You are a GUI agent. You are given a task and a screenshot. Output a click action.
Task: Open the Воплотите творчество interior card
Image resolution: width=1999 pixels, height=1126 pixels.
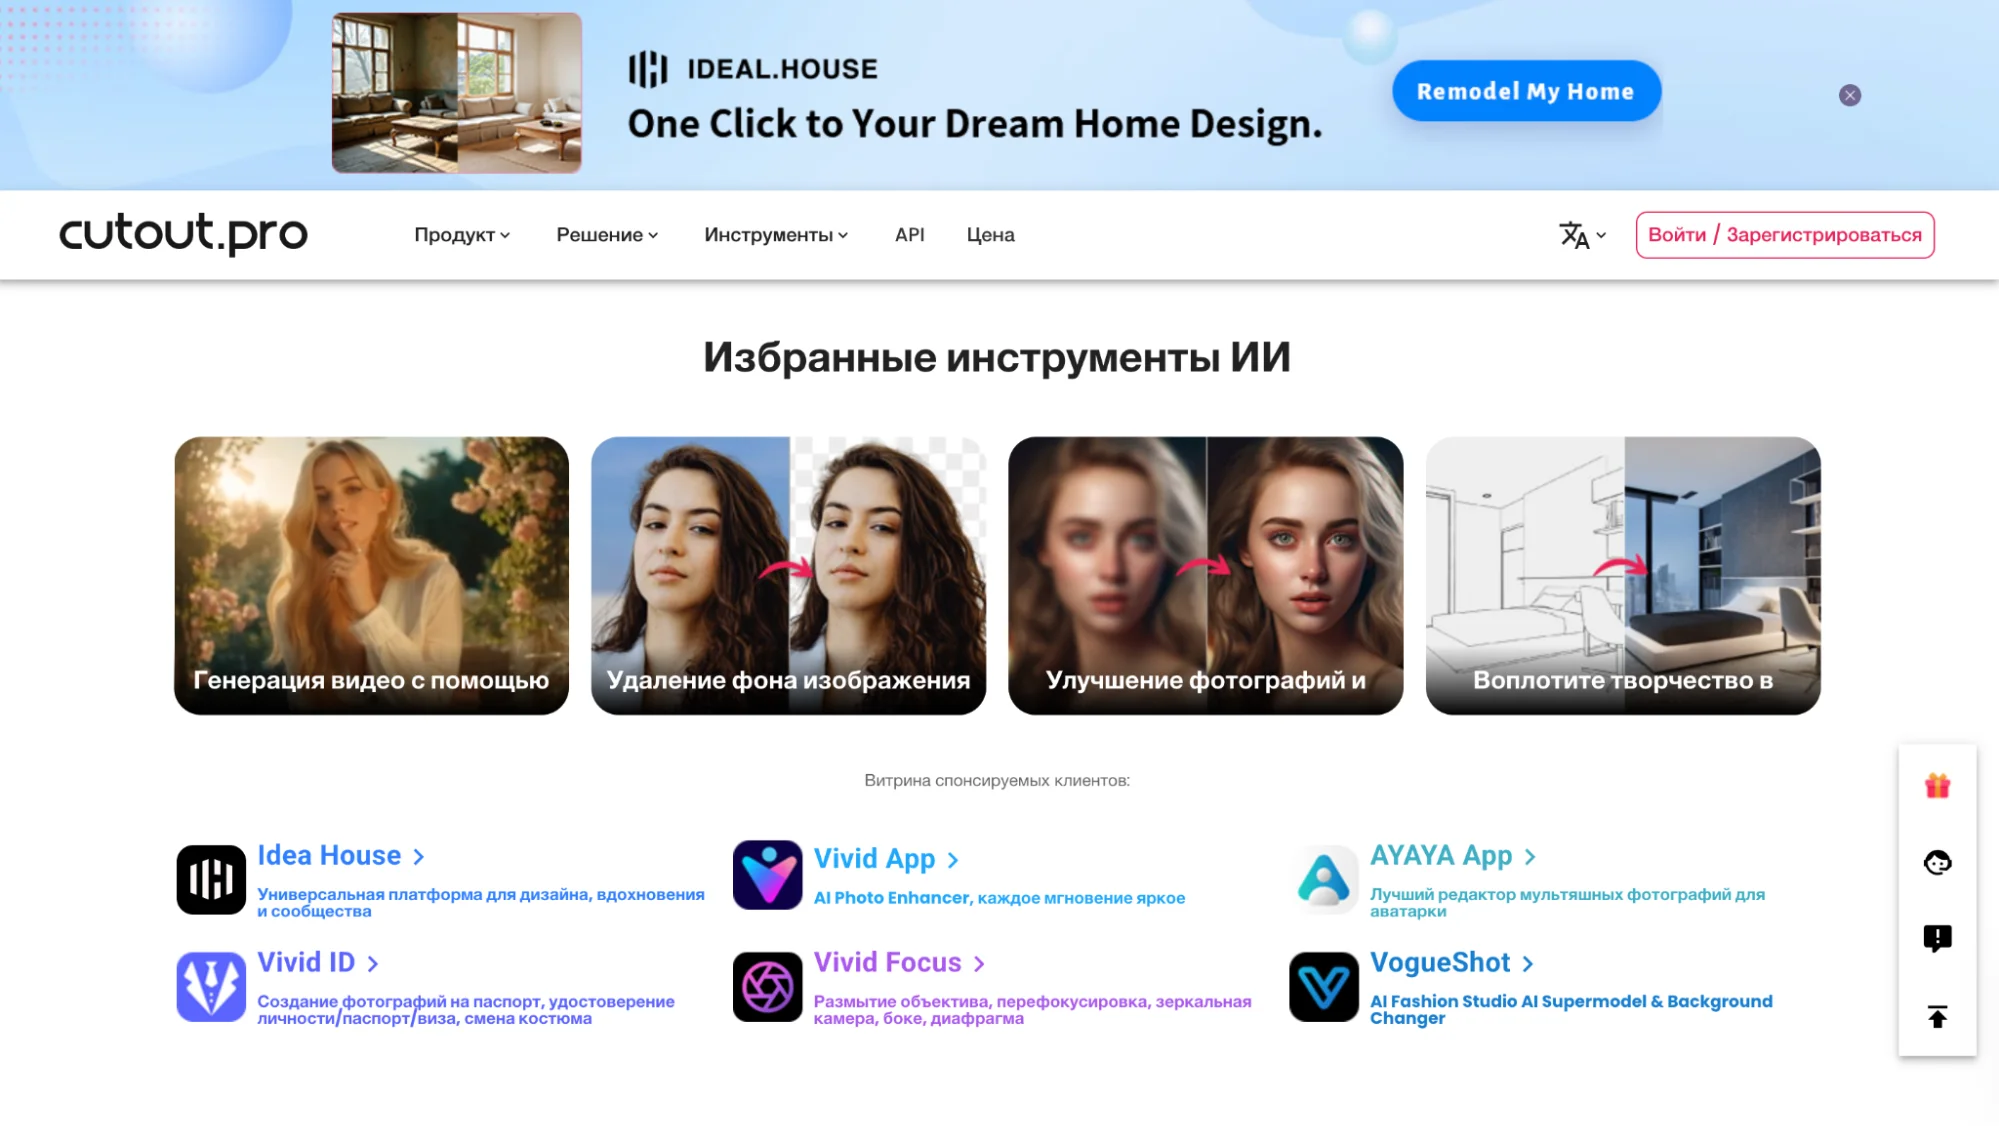1622,575
